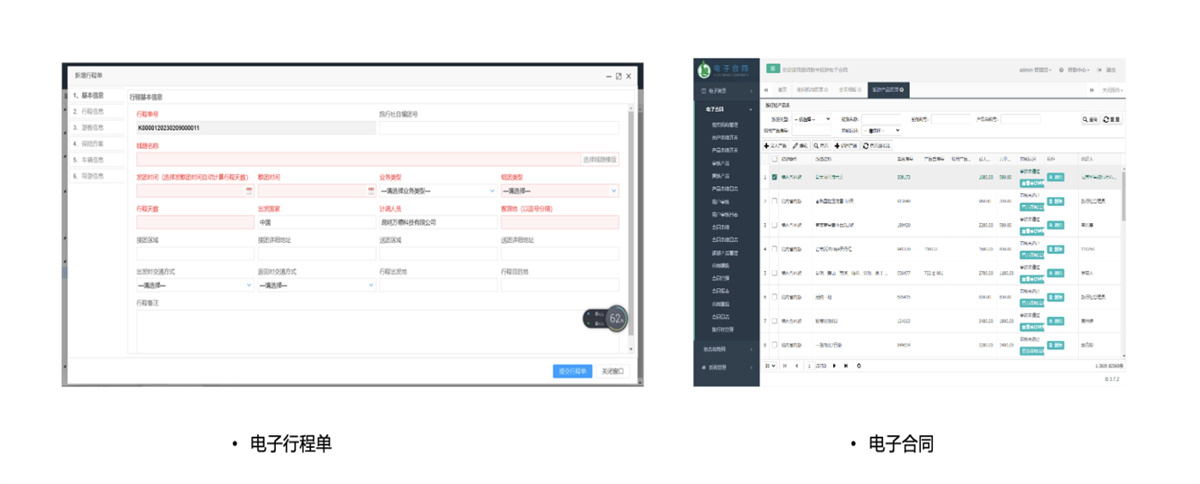Switch to step 2 行程信息 tab
The image size is (1200, 484).
pyautogui.click(x=92, y=111)
